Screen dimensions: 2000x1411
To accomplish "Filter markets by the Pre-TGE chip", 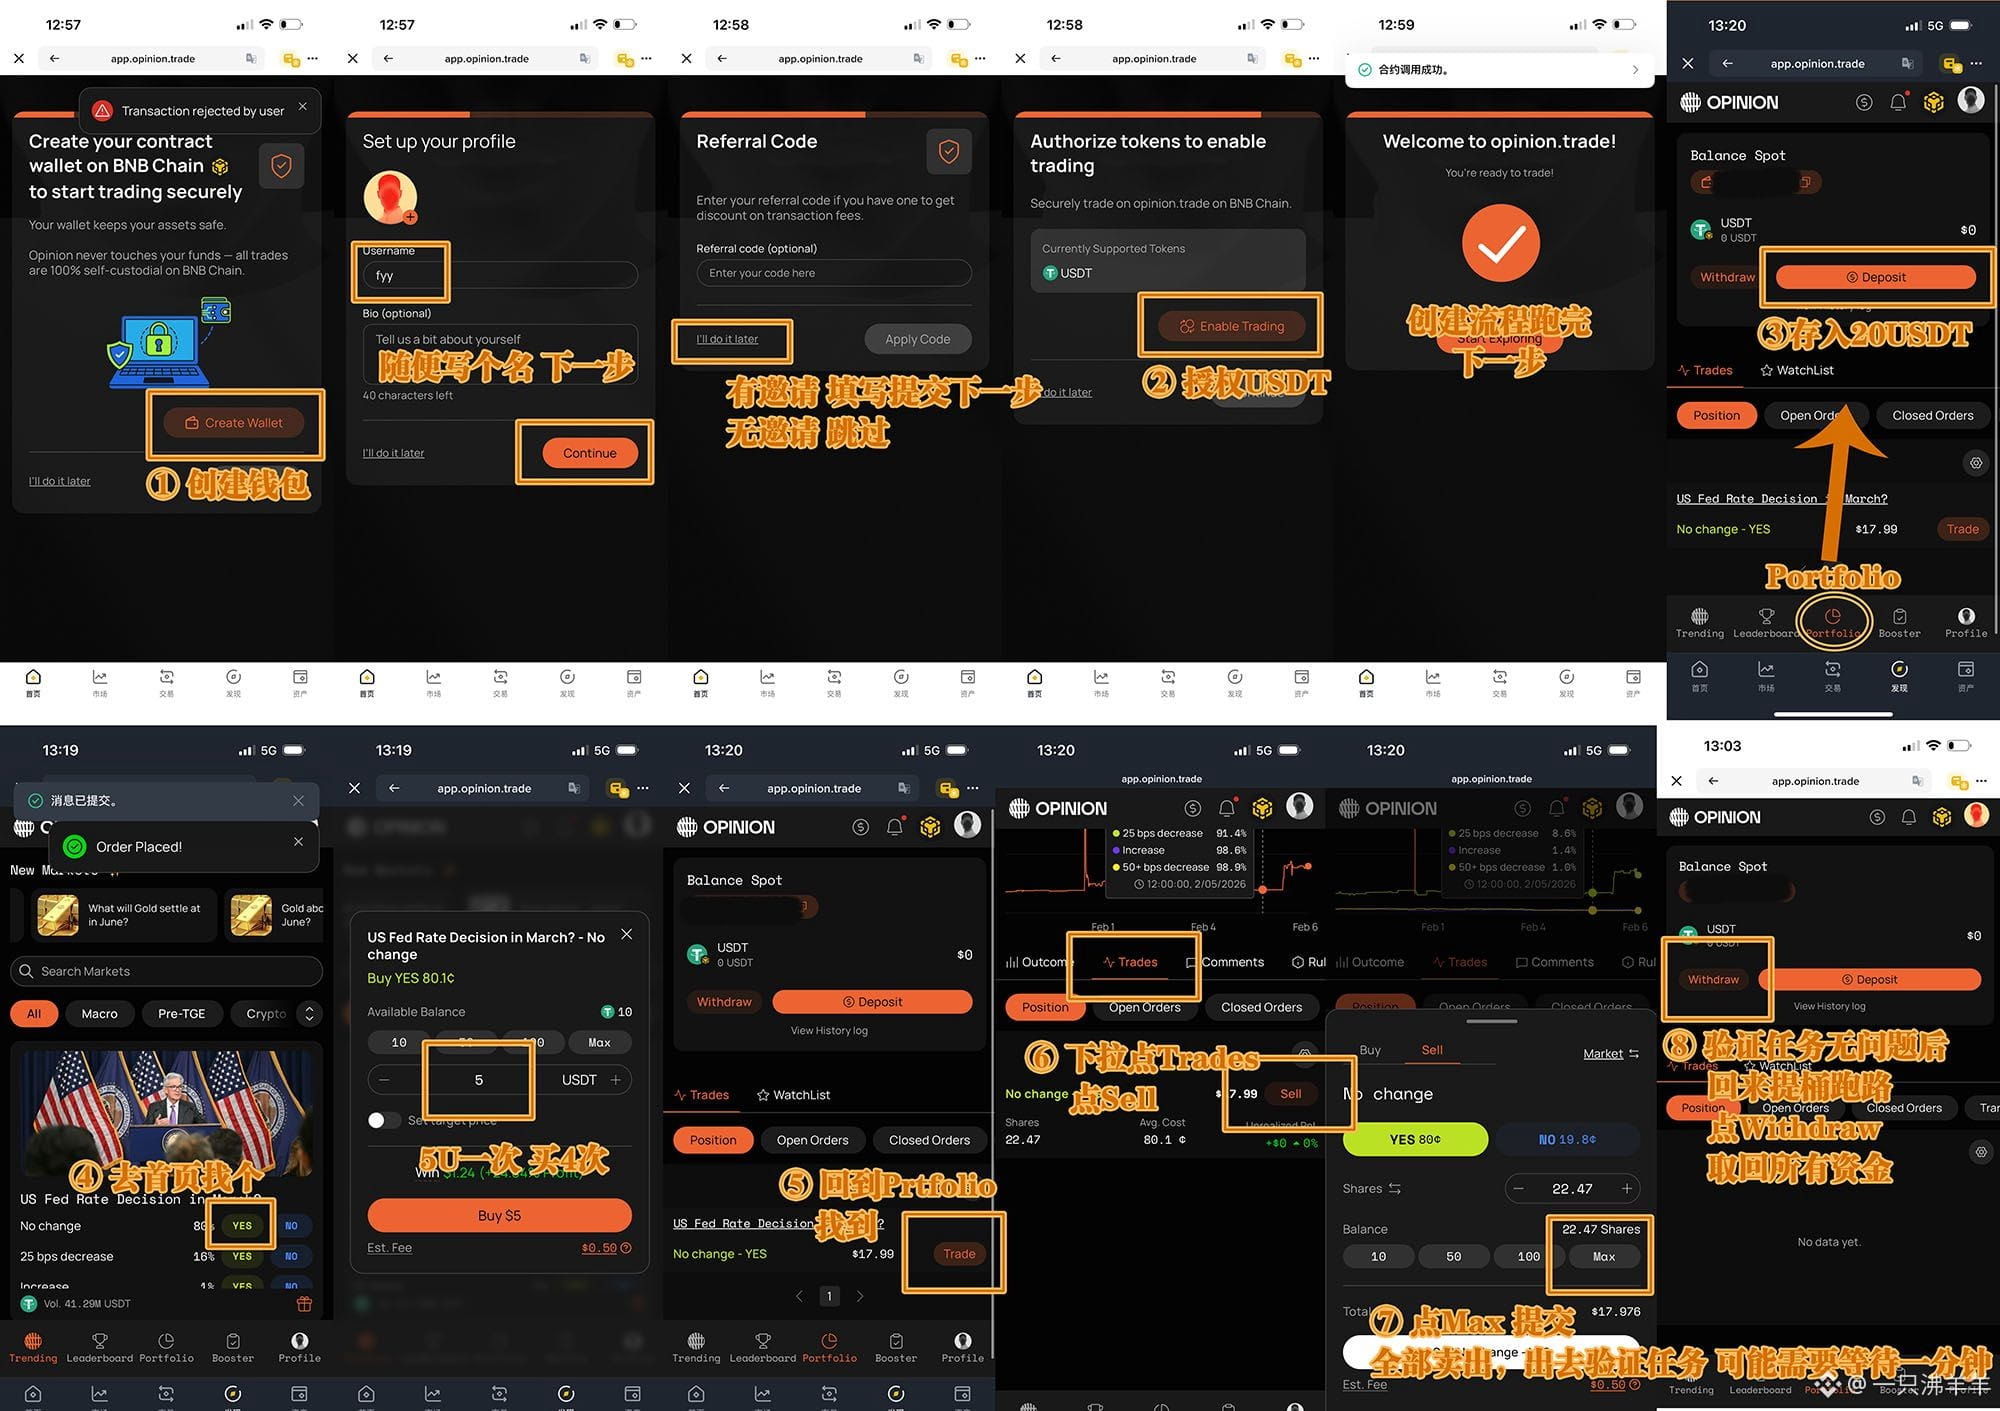I will (181, 1014).
